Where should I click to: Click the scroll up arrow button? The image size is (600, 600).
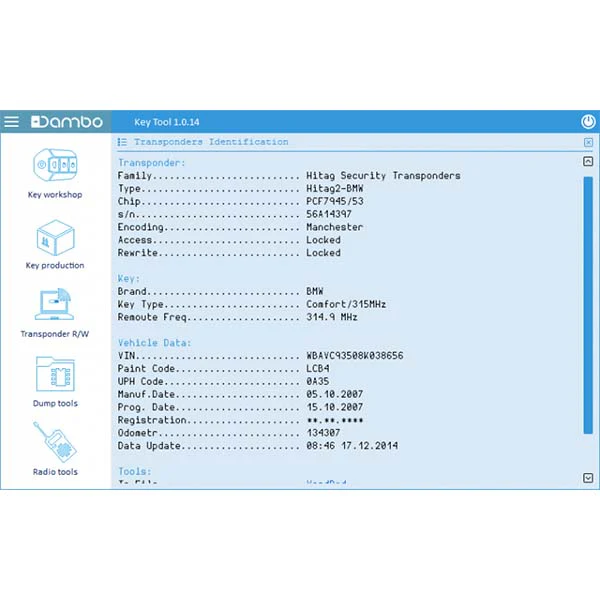588,161
